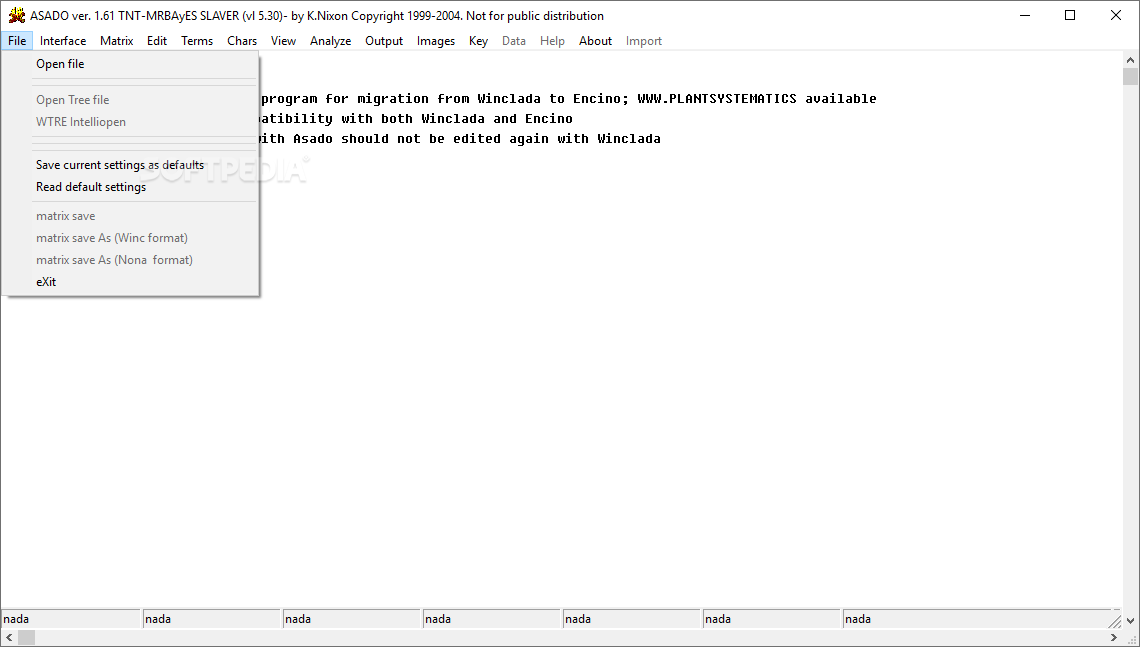
Task: Click the vertical scrollbar thumb
Action: [1131, 77]
